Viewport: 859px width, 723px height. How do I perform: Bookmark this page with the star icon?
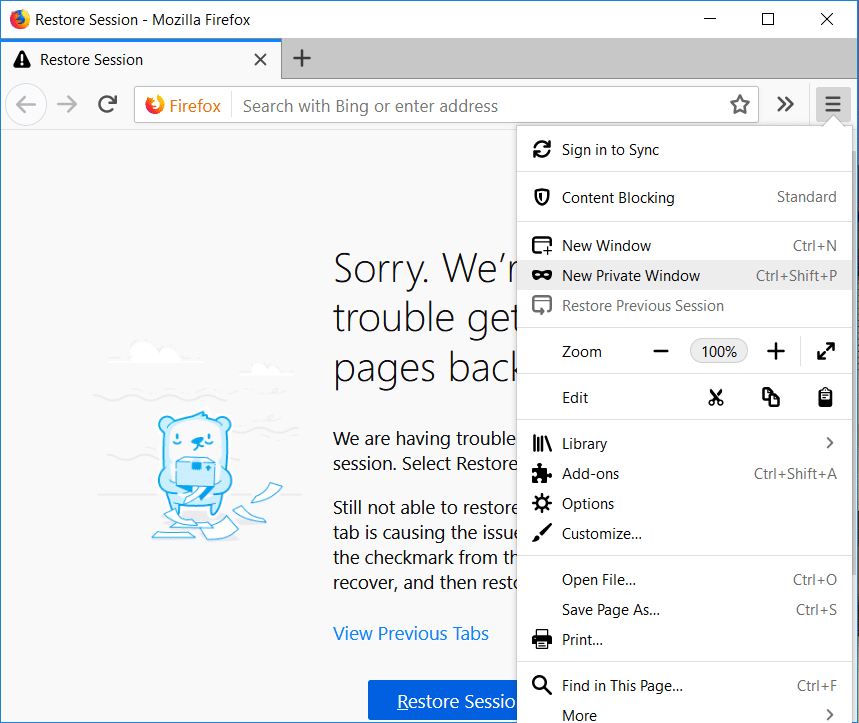739,105
